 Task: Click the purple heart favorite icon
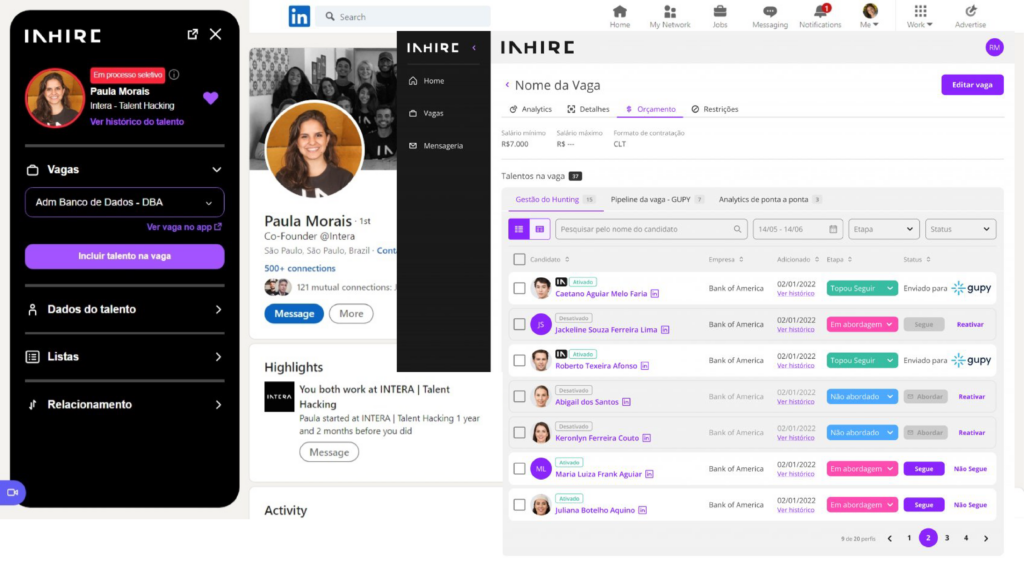pyautogui.click(x=210, y=98)
